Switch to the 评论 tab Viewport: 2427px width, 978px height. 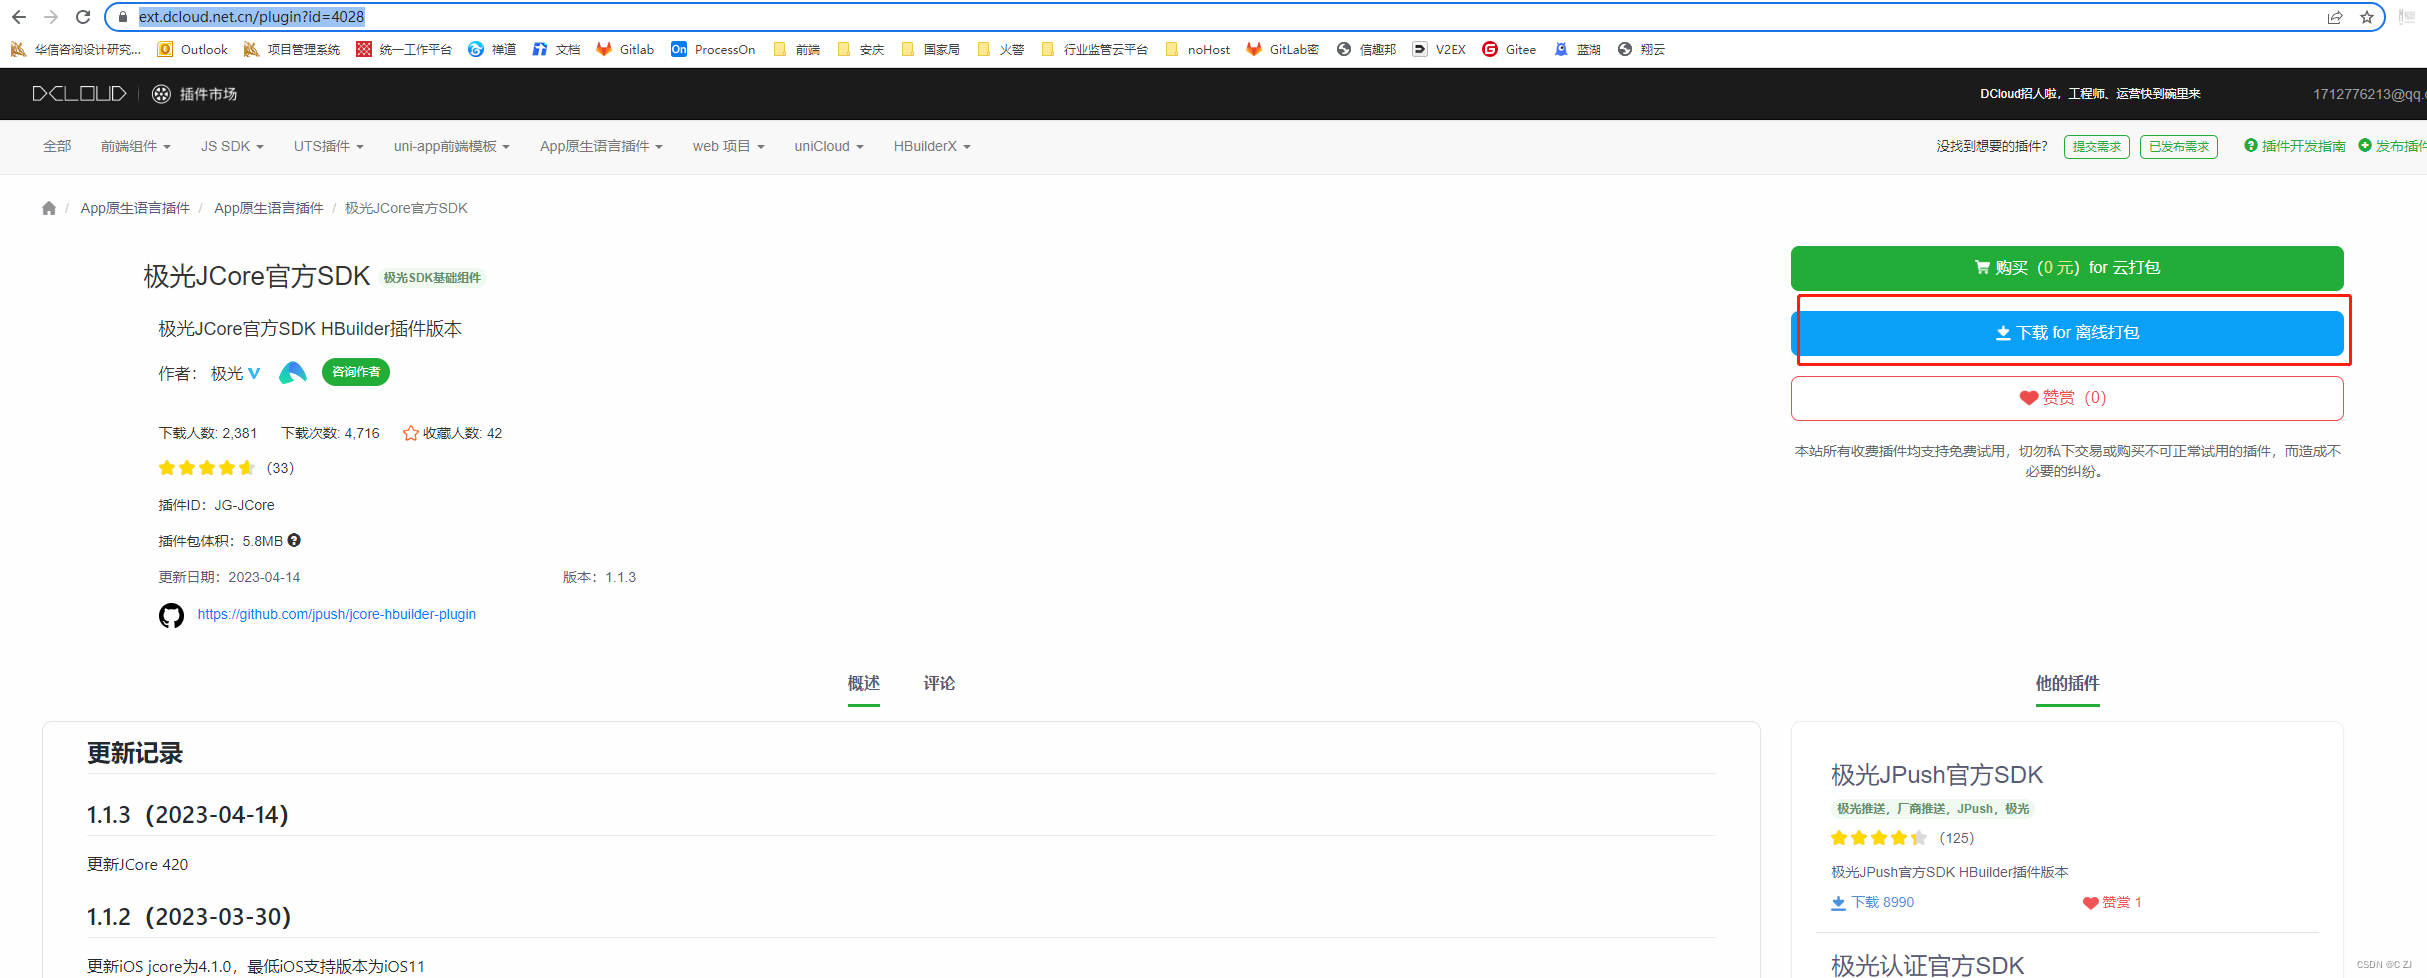[939, 683]
